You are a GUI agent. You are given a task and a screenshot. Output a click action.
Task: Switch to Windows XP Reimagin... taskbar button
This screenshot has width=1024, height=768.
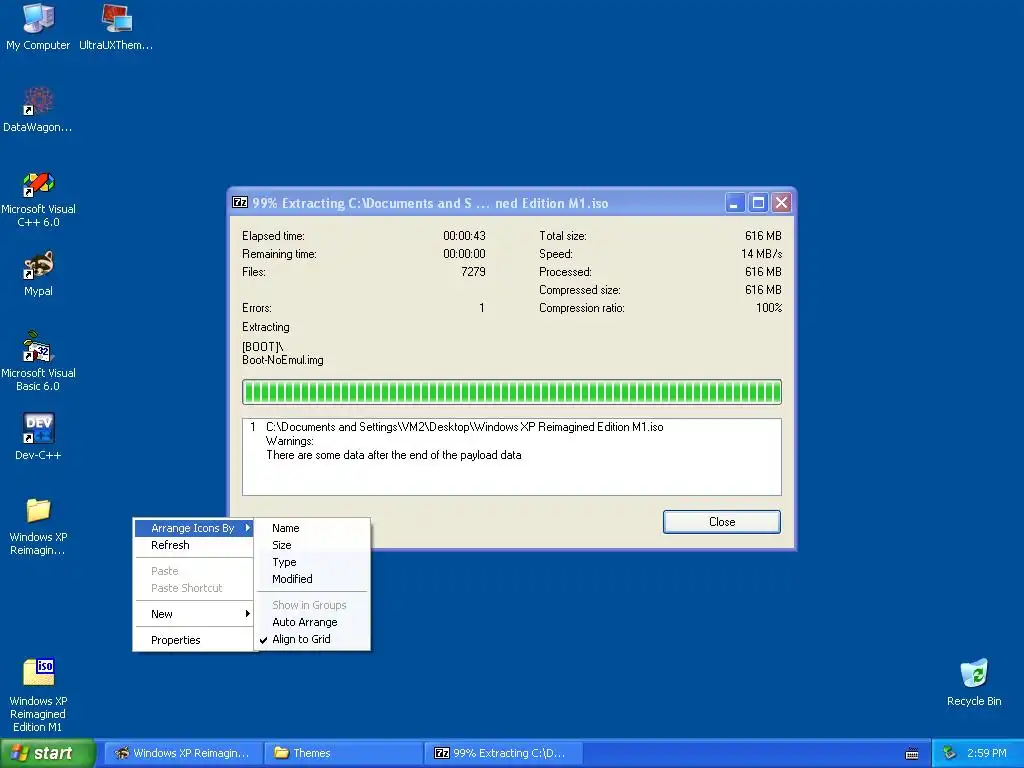click(184, 753)
